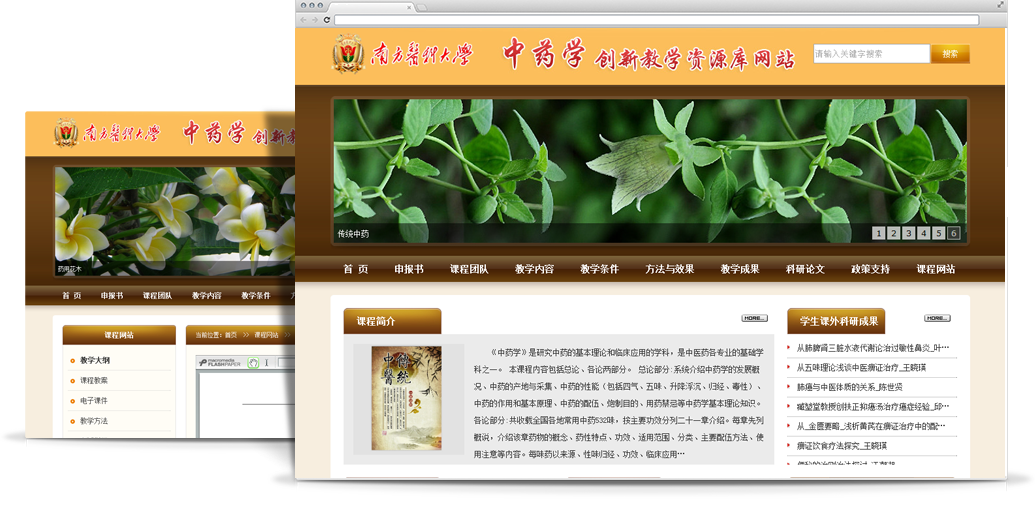1035x510 pixels.
Task: Click the university crest logo in front window
Action: pos(348,54)
